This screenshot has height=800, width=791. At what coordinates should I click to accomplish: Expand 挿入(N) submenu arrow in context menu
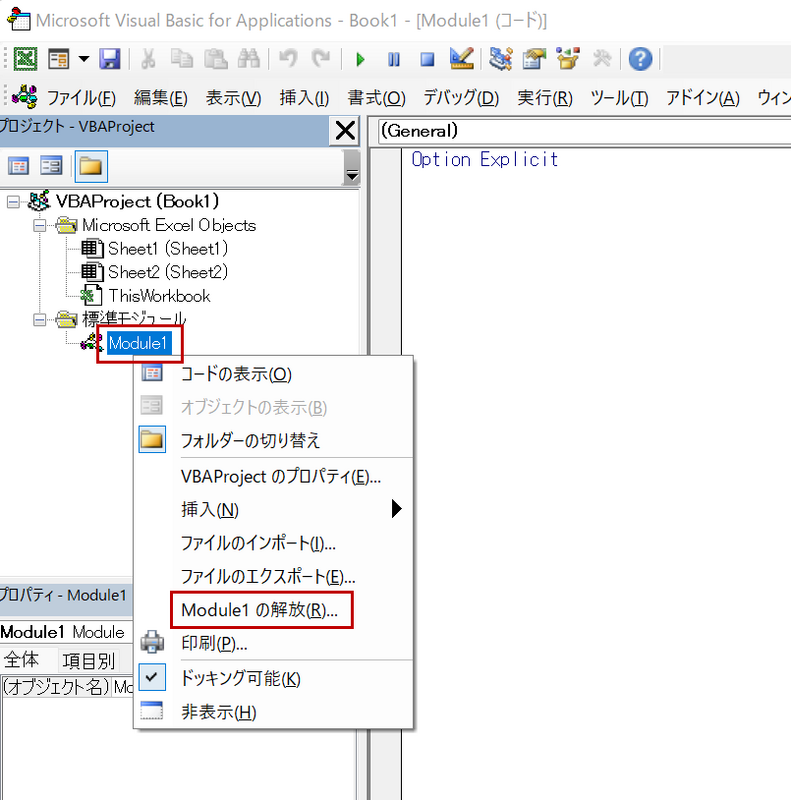coord(396,509)
